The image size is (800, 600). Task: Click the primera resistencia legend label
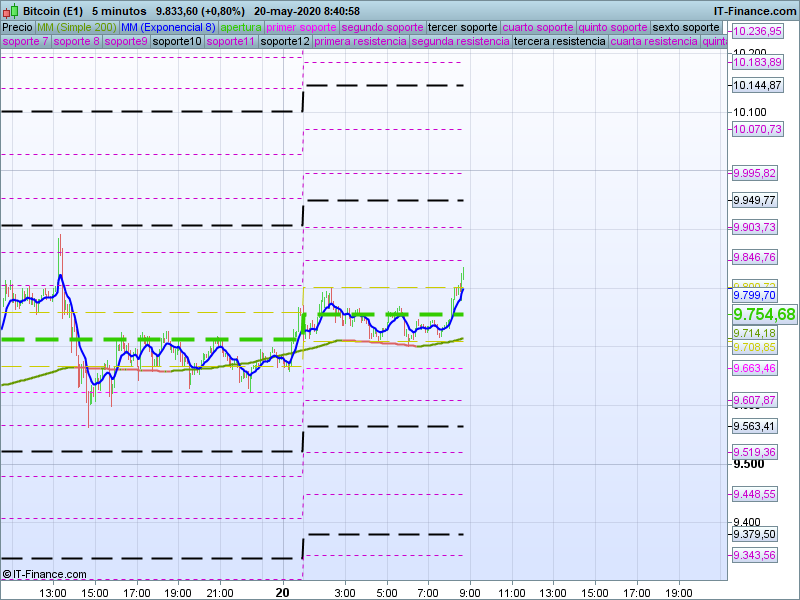[360, 42]
